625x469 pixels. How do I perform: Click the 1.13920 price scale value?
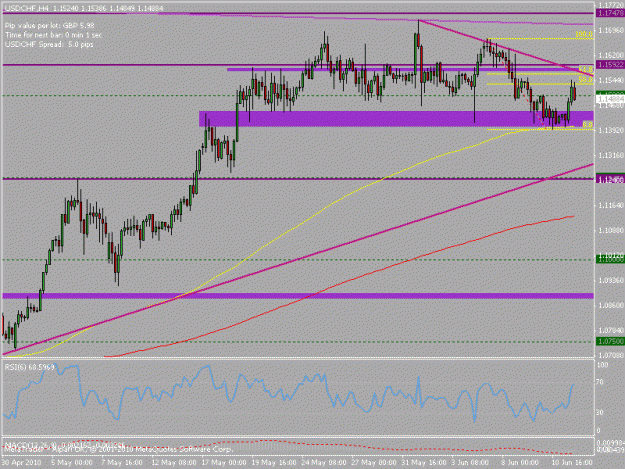click(611, 130)
